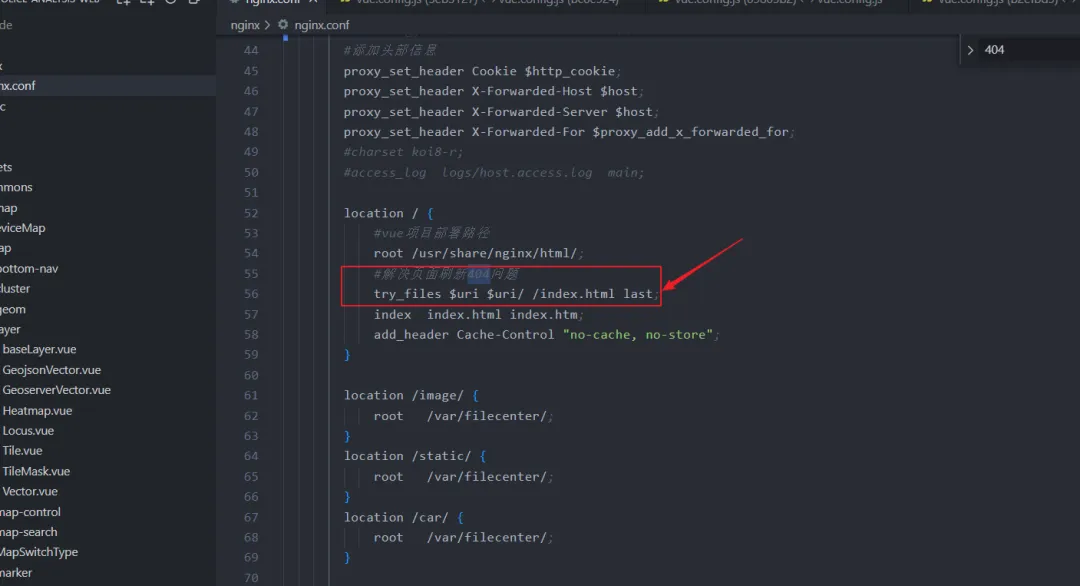Open the Vector.vue file

(30, 491)
